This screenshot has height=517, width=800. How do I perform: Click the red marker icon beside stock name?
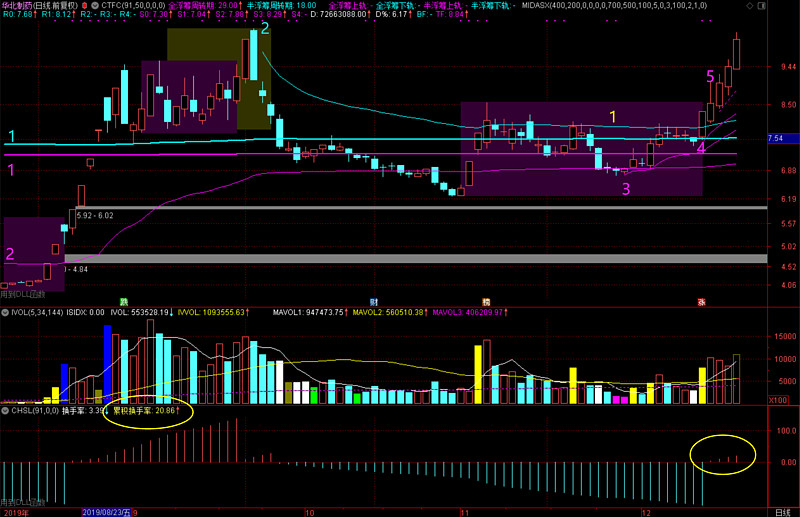click(x=85, y=6)
